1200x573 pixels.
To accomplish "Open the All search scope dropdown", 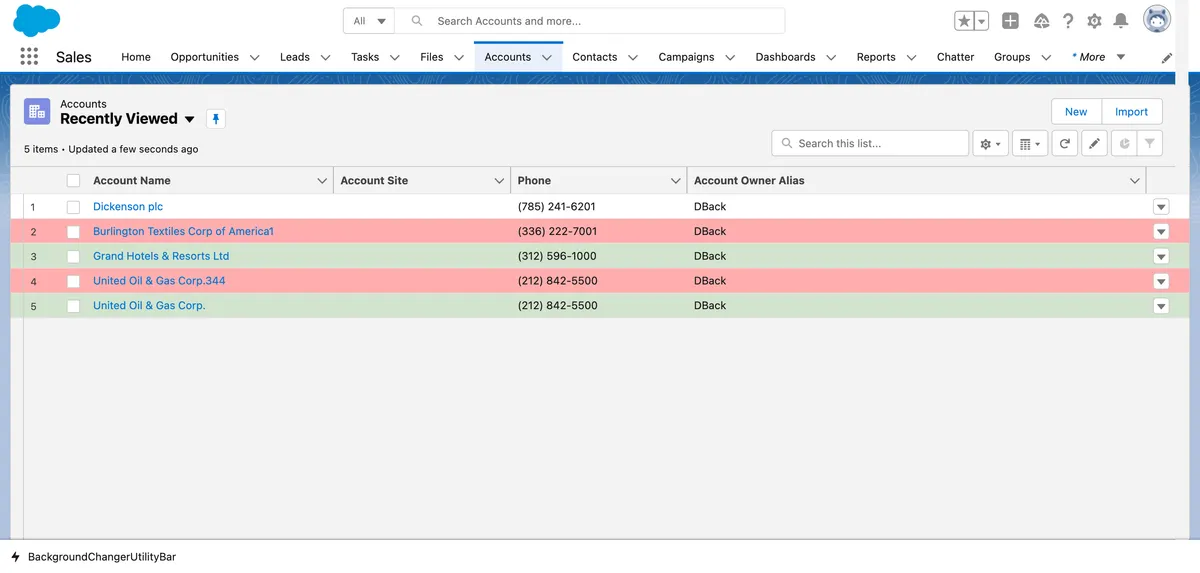I will pyautogui.click(x=369, y=21).
